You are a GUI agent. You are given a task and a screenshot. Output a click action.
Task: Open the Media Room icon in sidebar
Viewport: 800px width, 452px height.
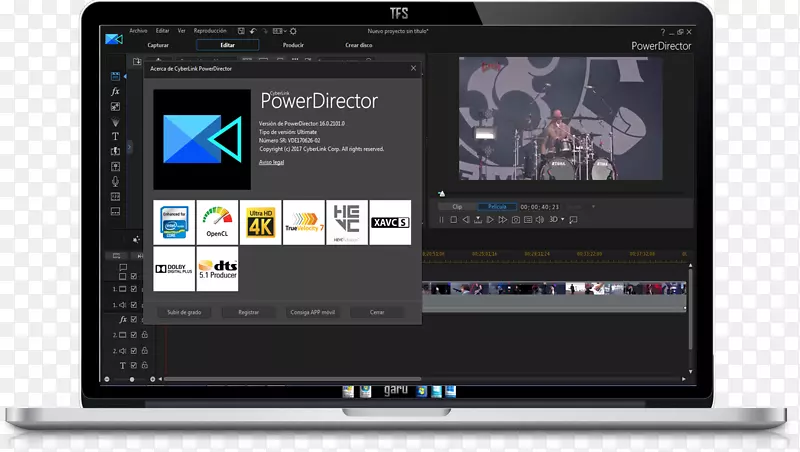(115, 76)
